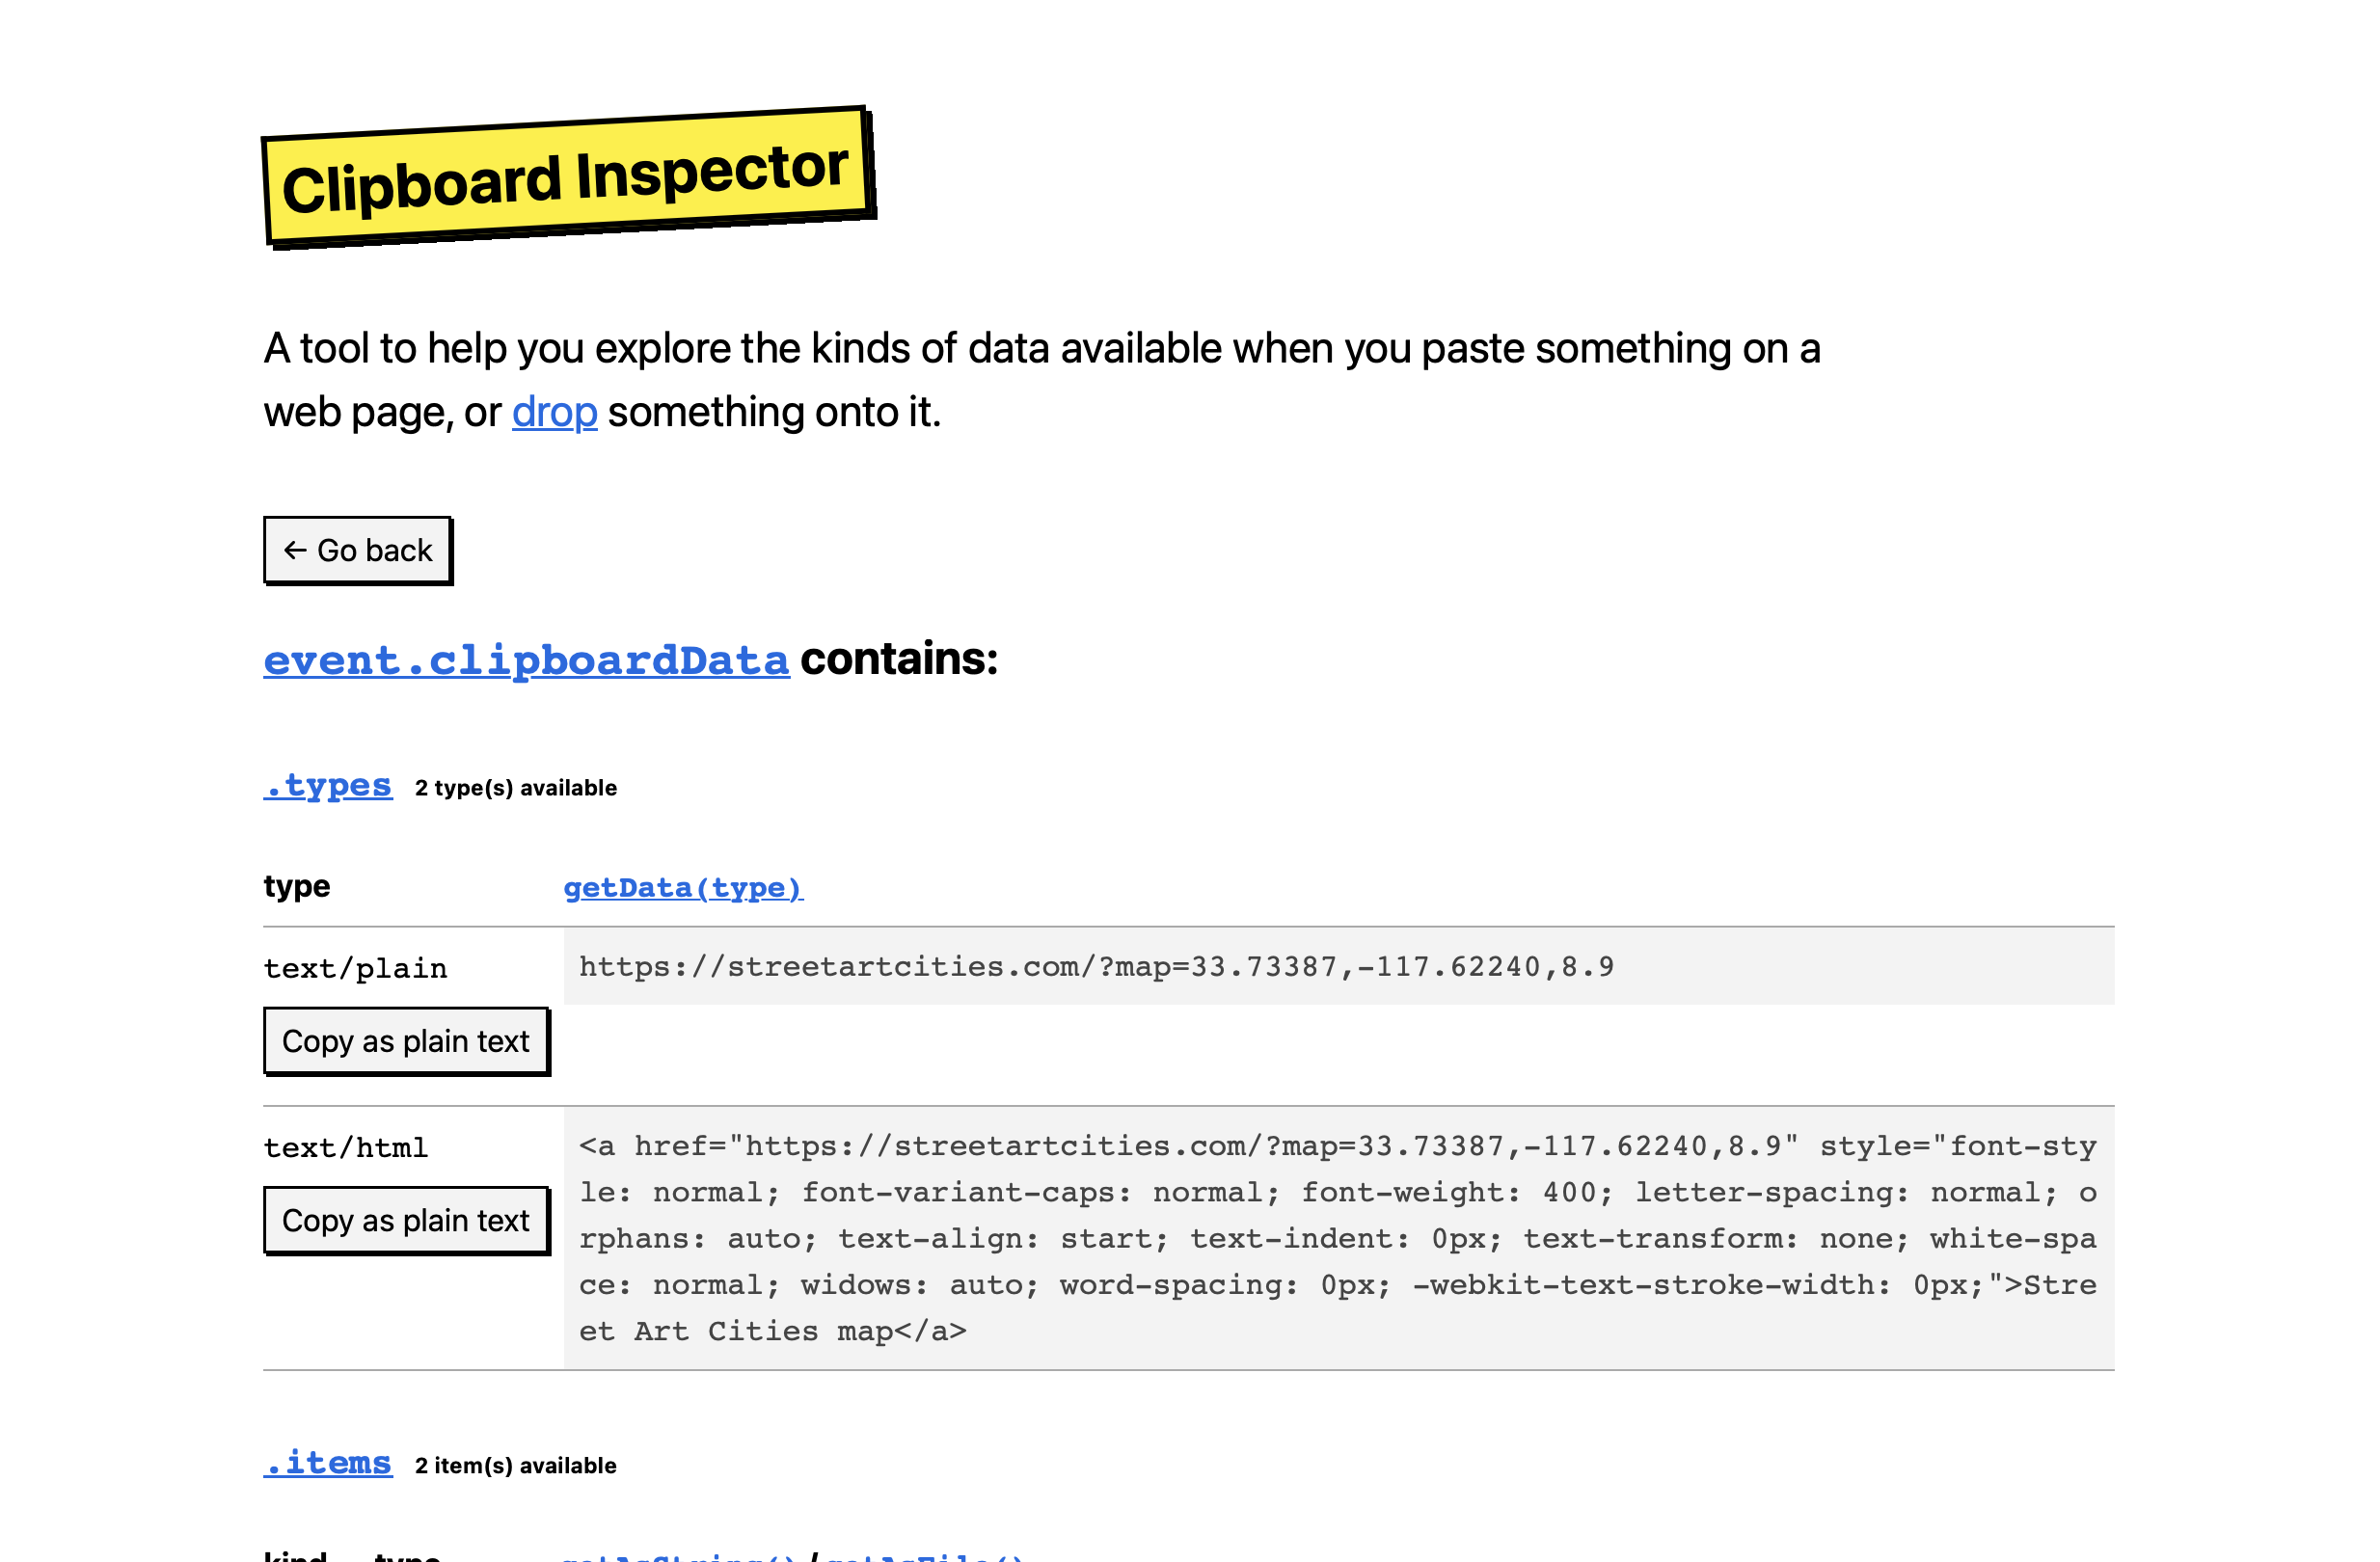The height and width of the screenshot is (1562, 2380).
Task: Open the getAsString() link at the bottom
Action: (x=680, y=1556)
